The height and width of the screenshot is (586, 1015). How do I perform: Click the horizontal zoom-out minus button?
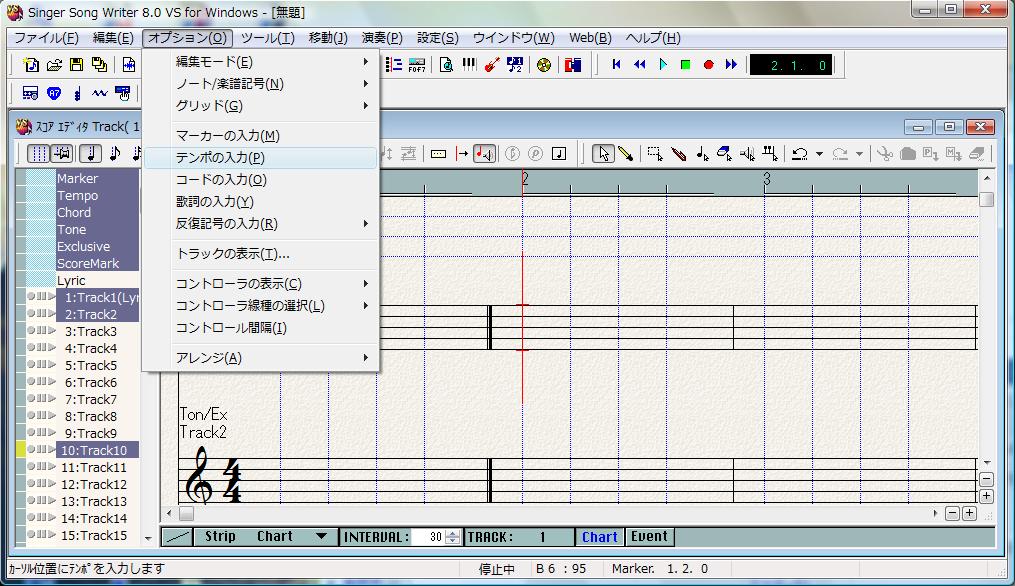[x=952, y=513]
